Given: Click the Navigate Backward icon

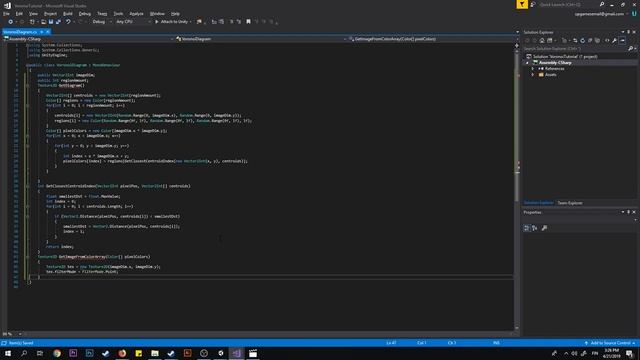Looking at the screenshot, I should click(11, 22).
